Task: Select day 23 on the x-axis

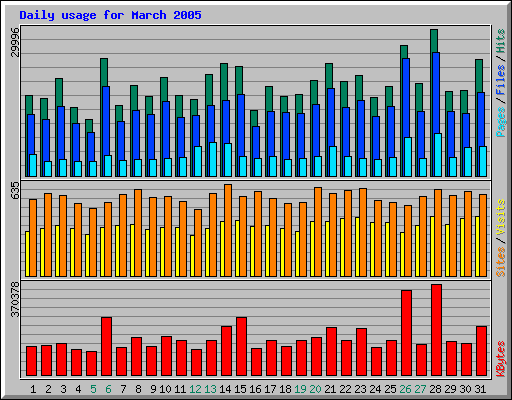Action: [x=360, y=389]
